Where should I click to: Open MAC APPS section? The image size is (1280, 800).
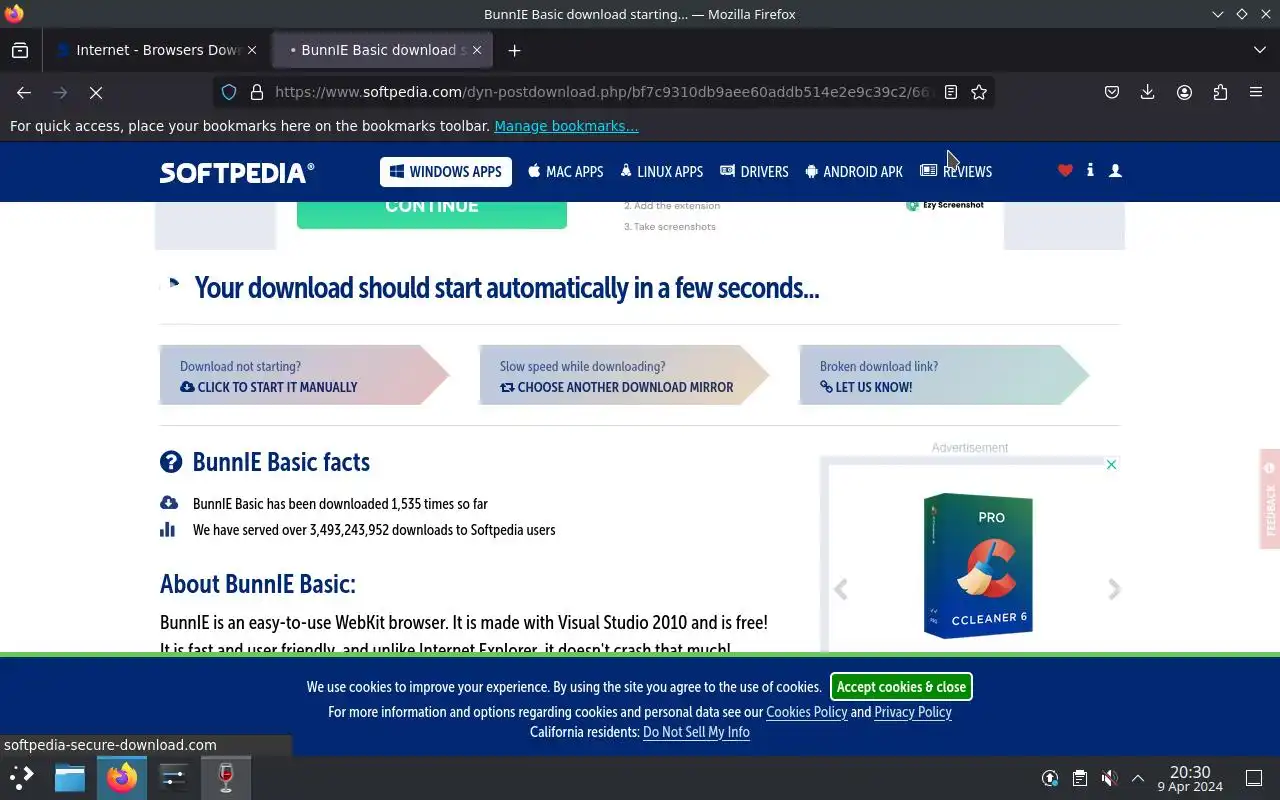tap(566, 172)
